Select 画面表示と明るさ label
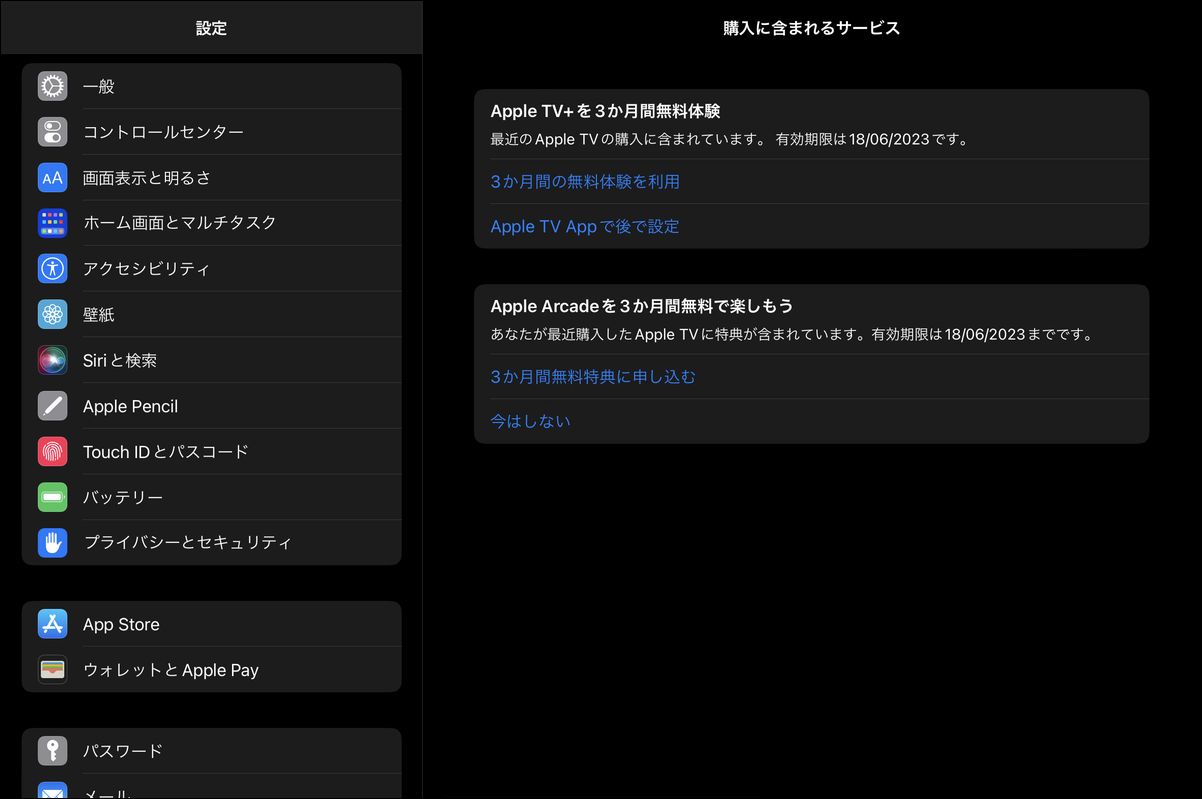The height and width of the screenshot is (799, 1202). 147,178
